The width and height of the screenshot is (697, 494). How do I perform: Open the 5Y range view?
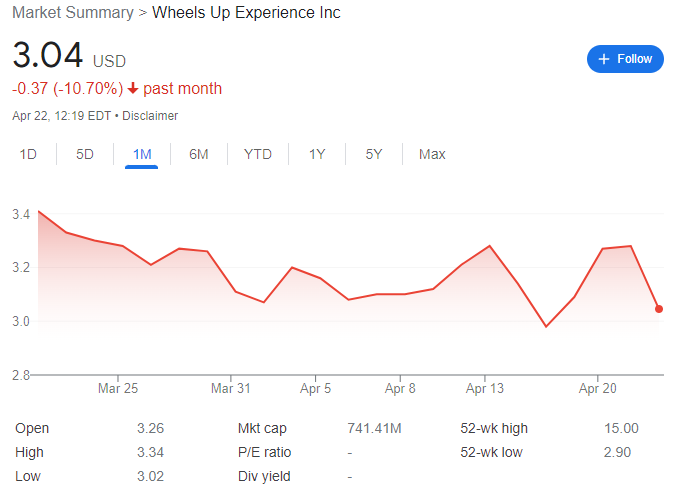pyautogui.click(x=374, y=154)
